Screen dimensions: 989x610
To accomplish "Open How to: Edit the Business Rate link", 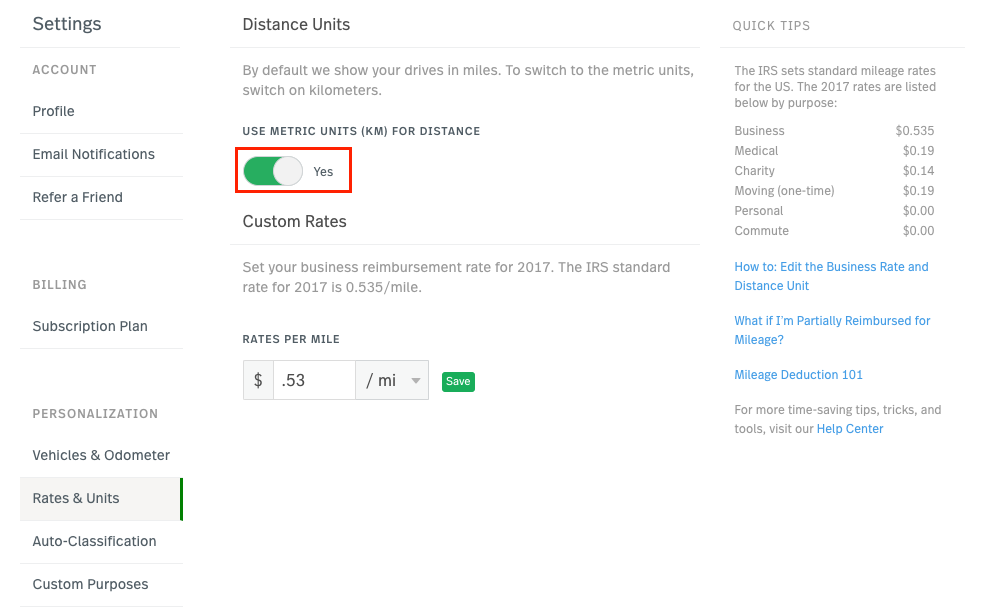I will (831, 276).
